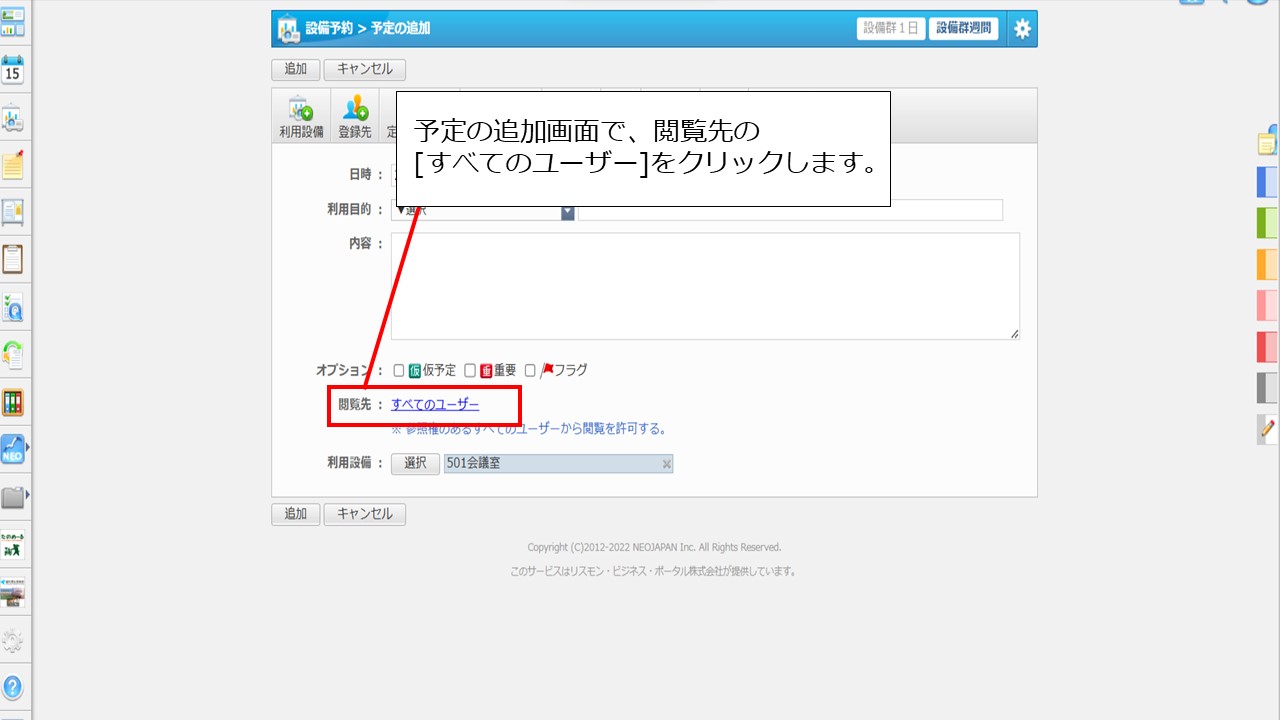The width and height of the screenshot is (1280, 720).
Task: Click the 登録先 toolbar icon
Action: 355,117
